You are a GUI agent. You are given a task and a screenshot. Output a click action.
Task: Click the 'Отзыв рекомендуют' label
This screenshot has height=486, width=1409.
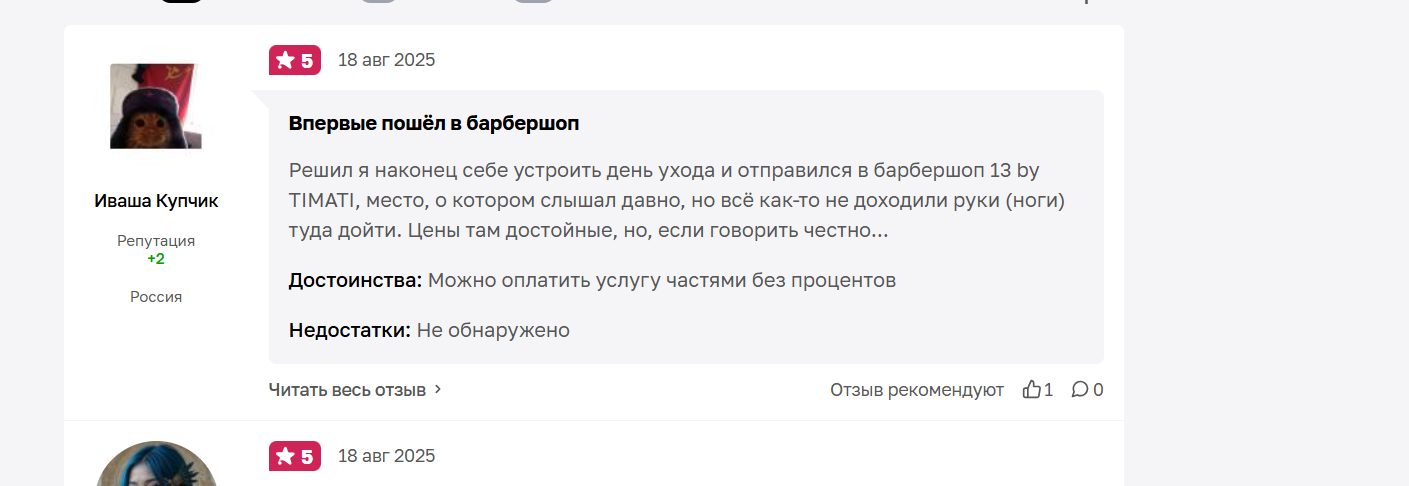[x=917, y=390]
